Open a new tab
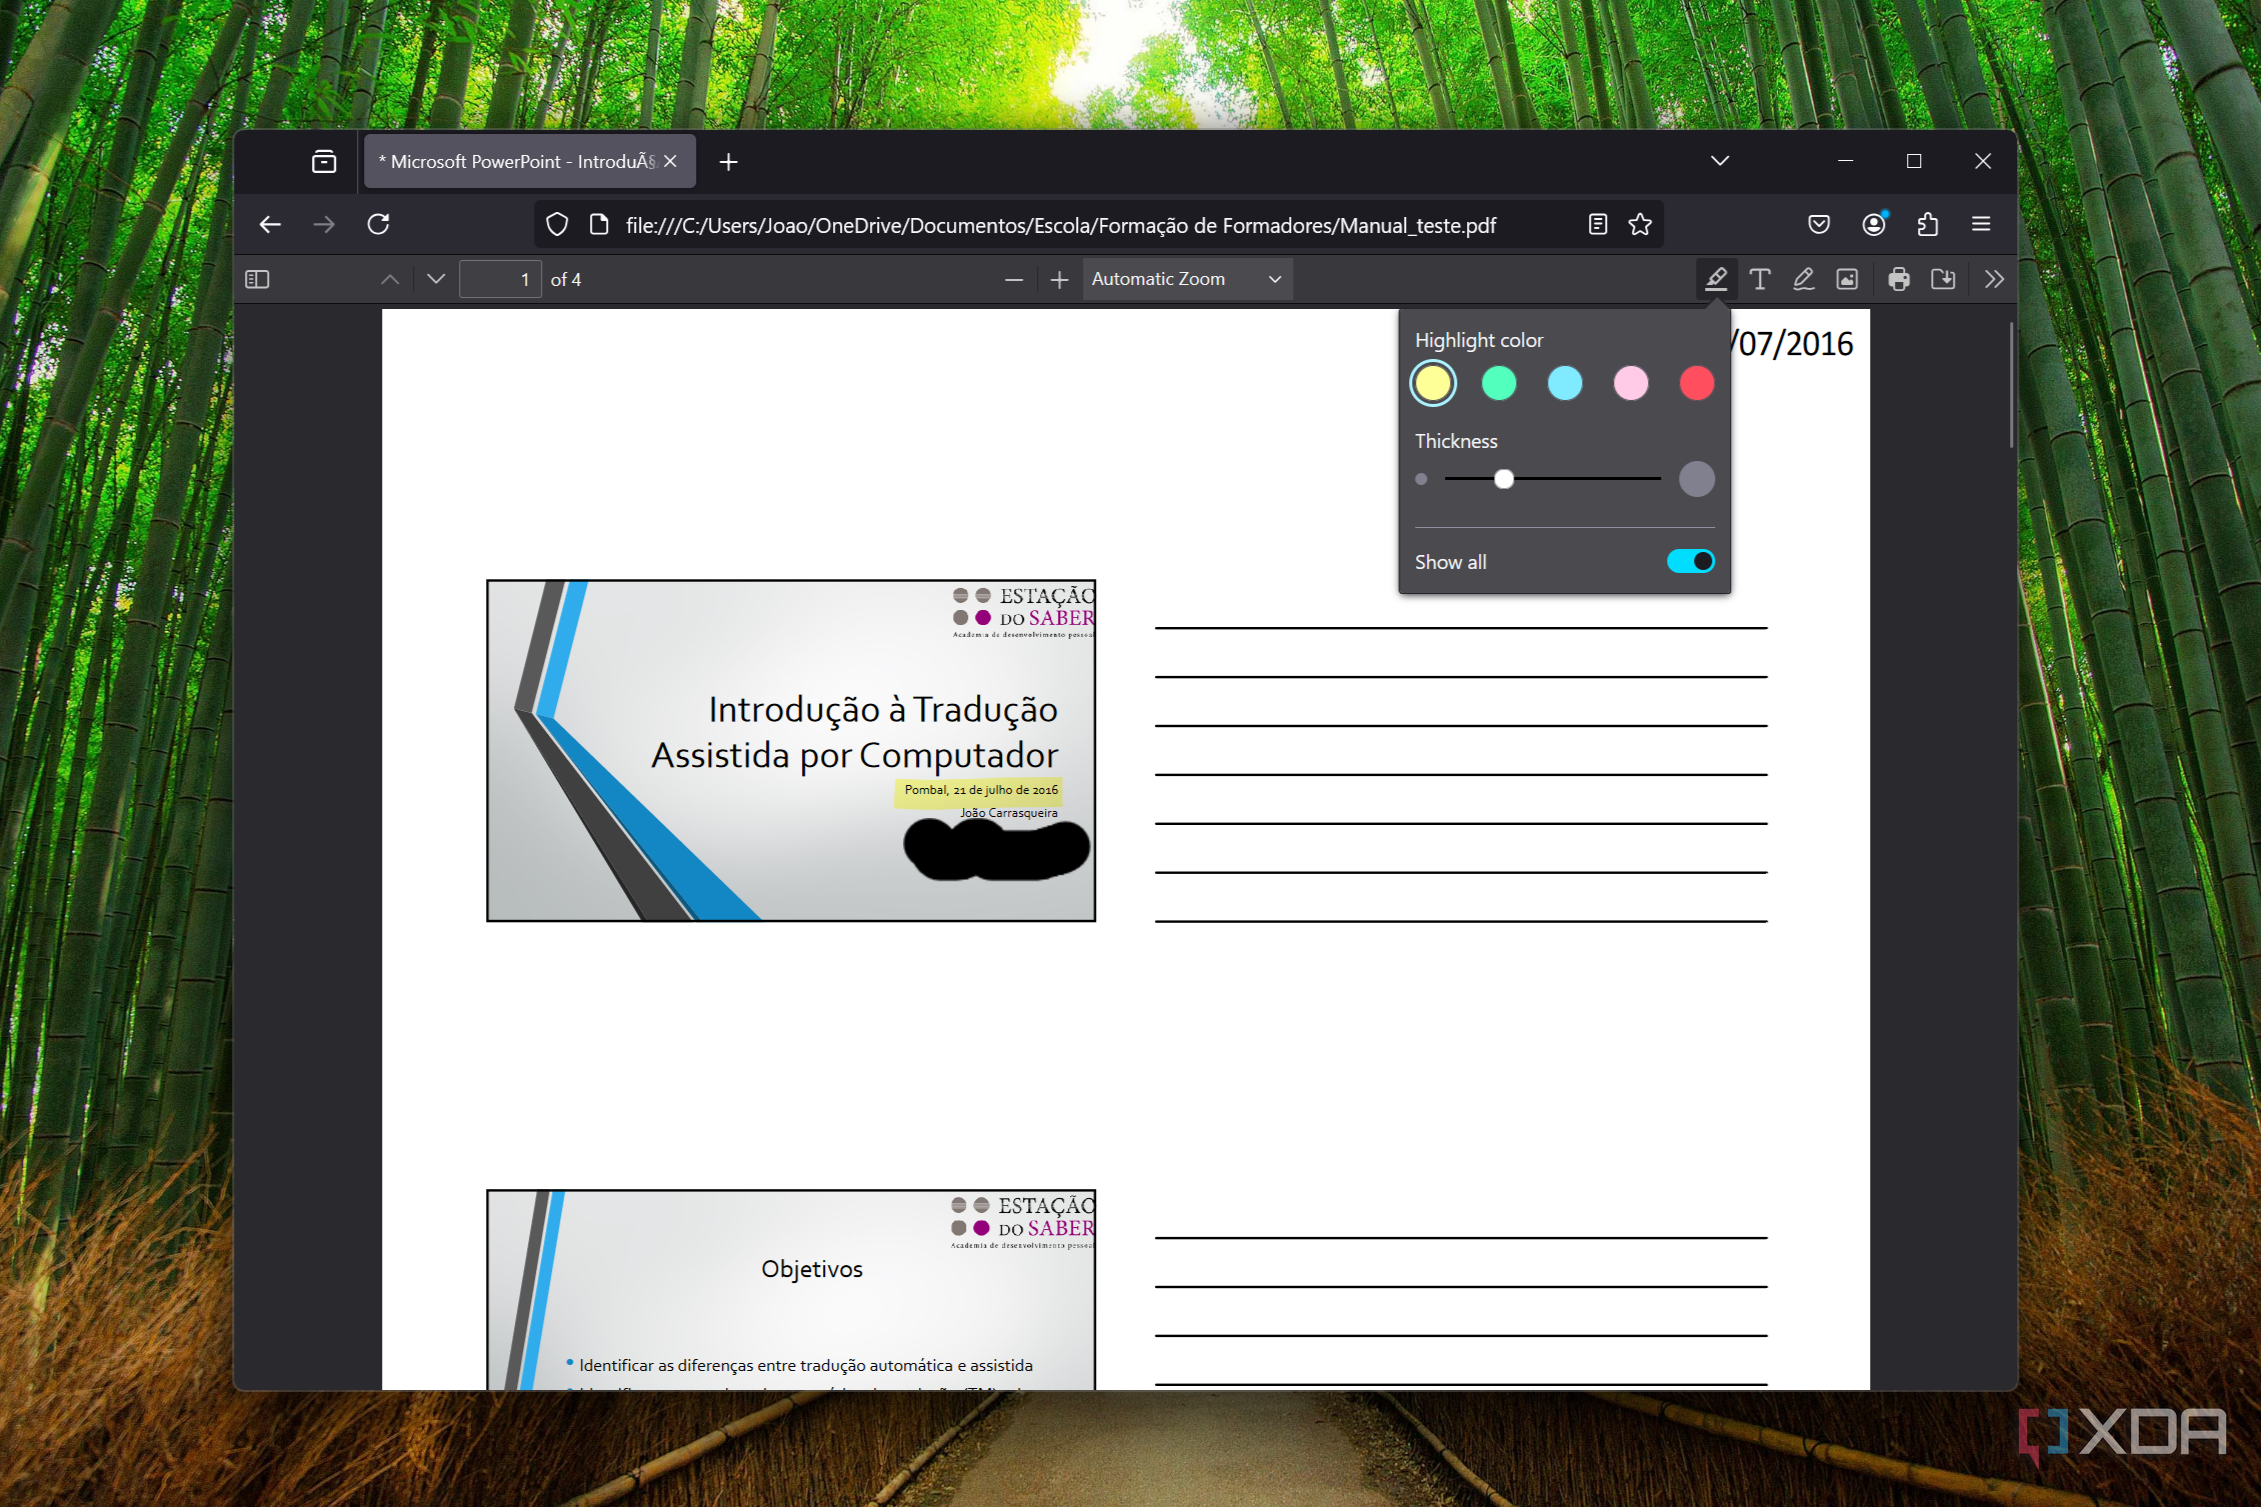Screen dimensions: 2261x1507 point(729,161)
